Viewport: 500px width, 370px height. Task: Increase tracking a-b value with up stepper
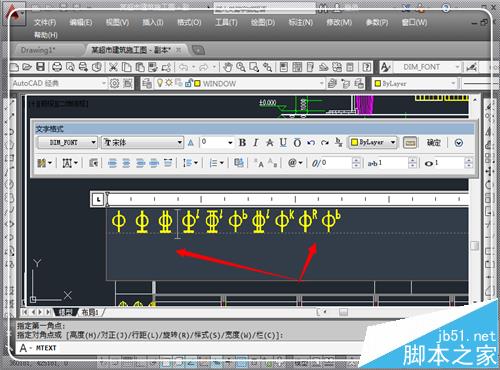(x=412, y=161)
